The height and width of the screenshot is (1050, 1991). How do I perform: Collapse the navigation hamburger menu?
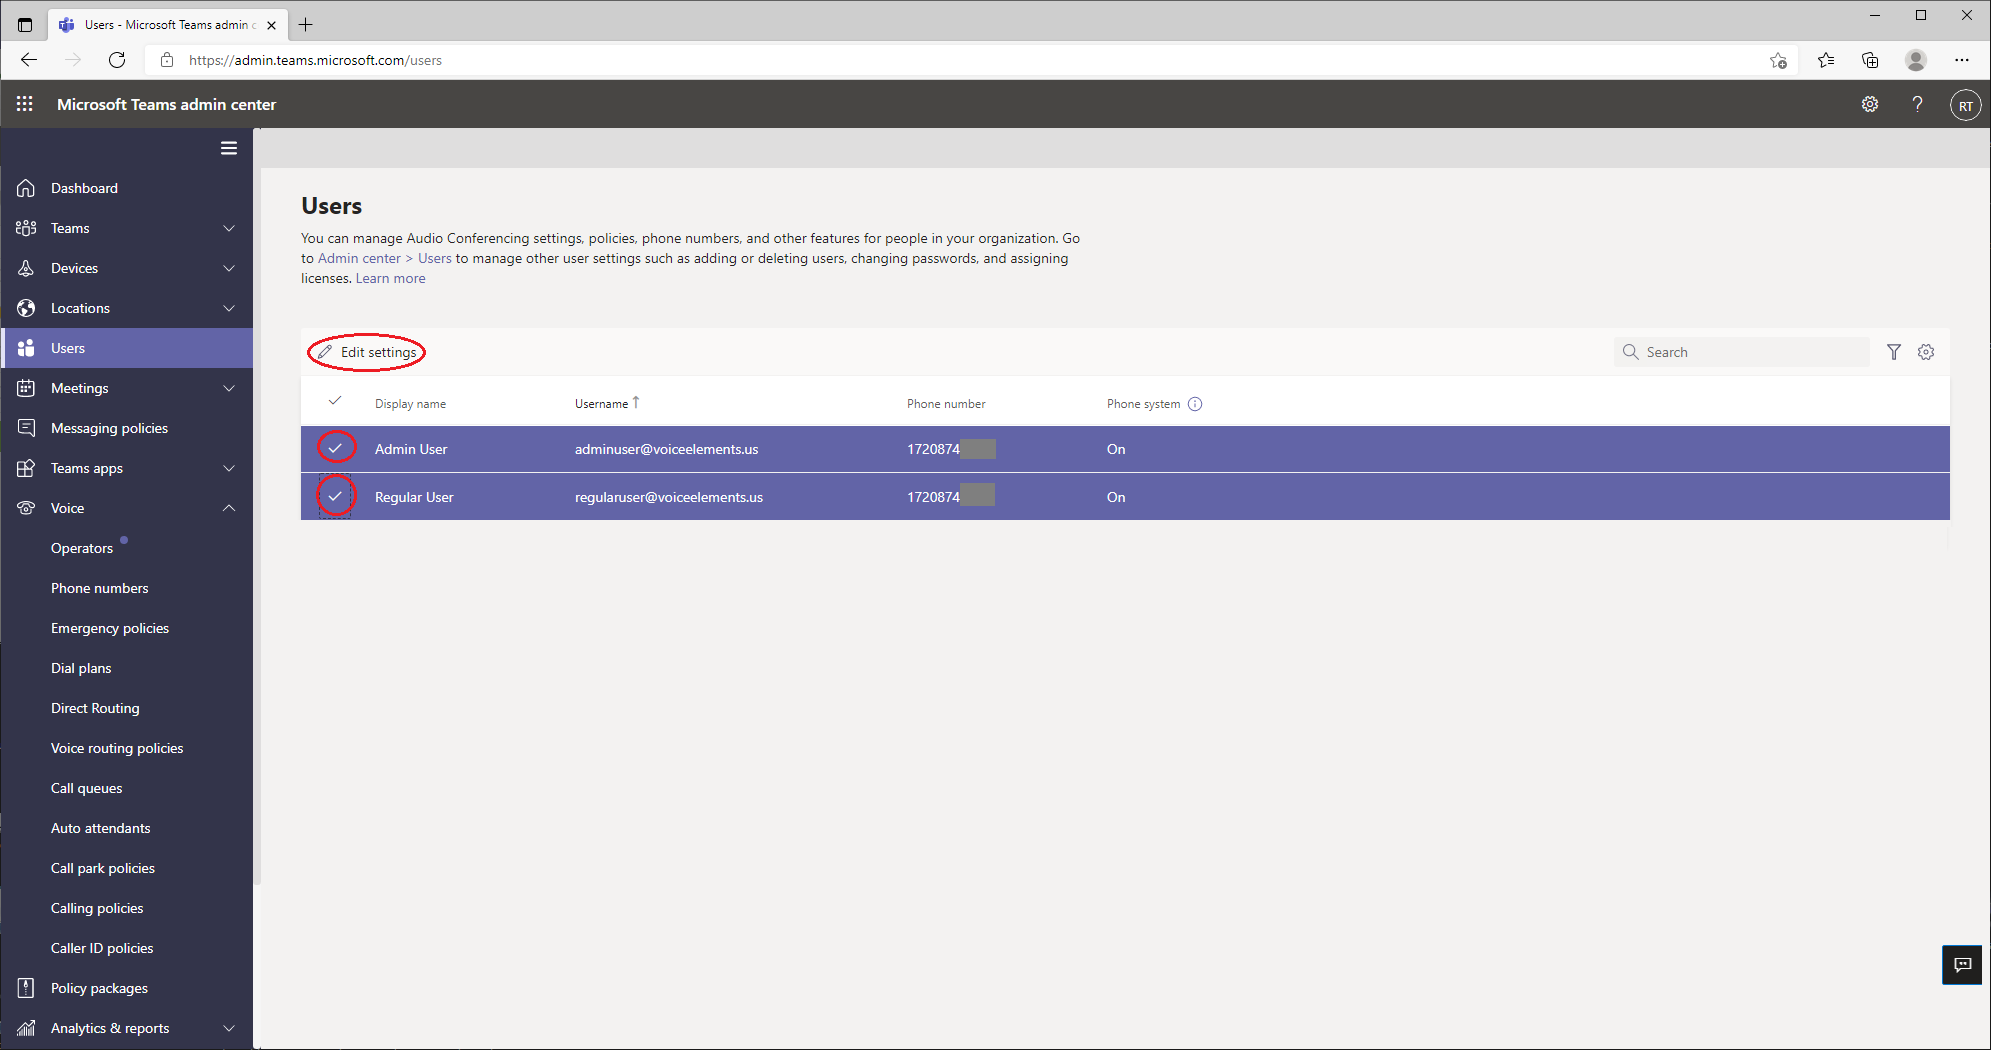click(x=229, y=148)
